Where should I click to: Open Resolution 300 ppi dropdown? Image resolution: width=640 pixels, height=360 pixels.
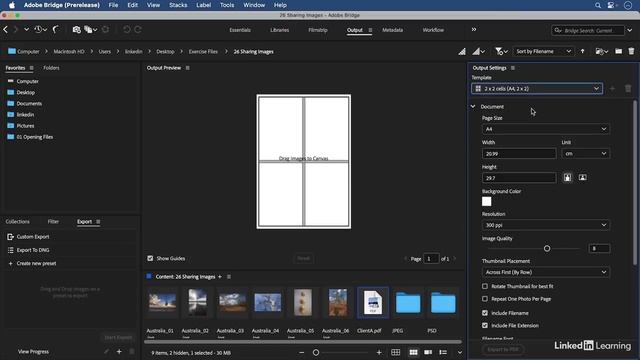coord(546,225)
